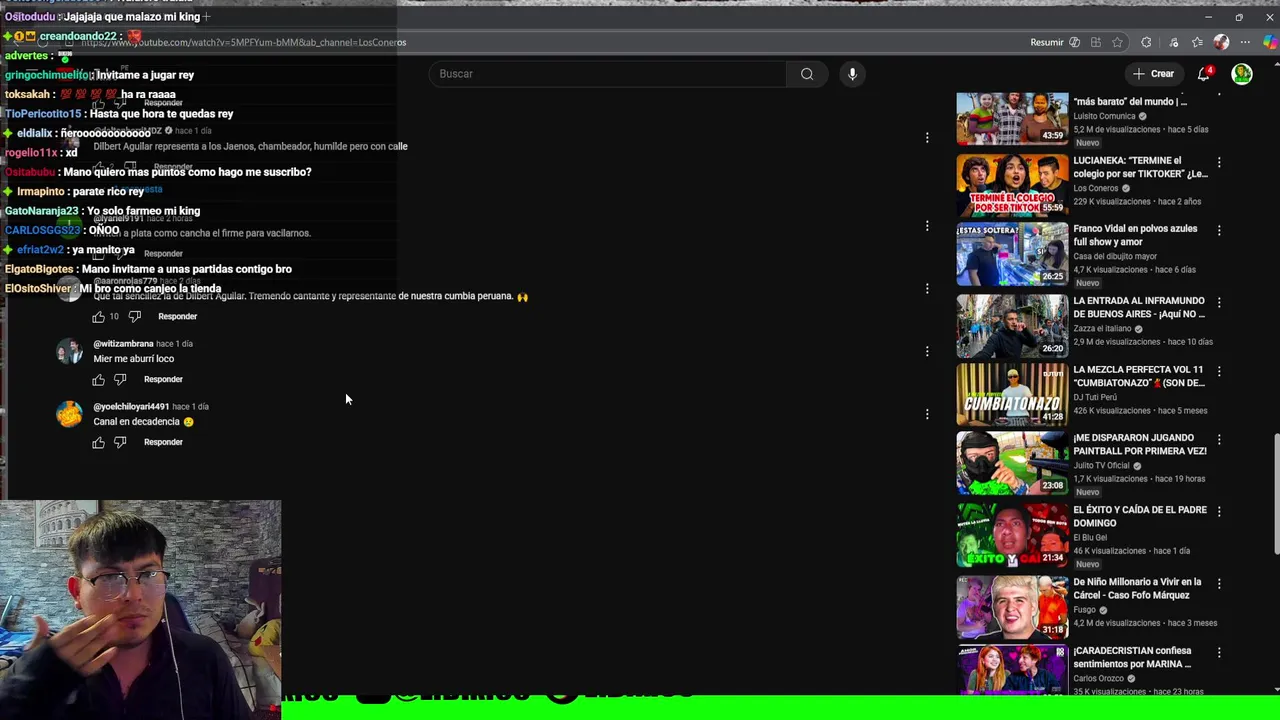Open options menu for @yoelchiloyari4491 comment

coord(927,414)
